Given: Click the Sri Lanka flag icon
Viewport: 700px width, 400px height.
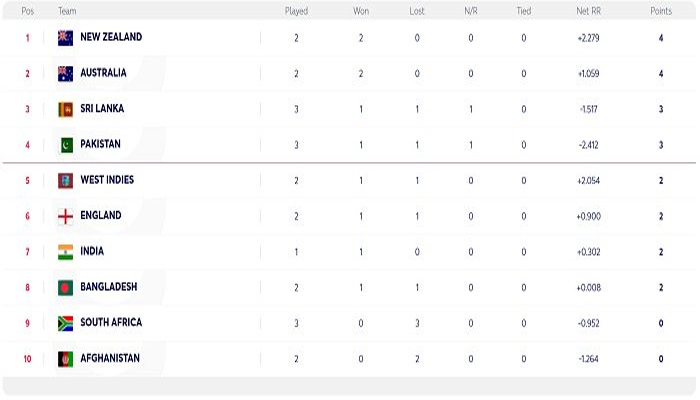Looking at the screenshot, I should coord(66,109).
